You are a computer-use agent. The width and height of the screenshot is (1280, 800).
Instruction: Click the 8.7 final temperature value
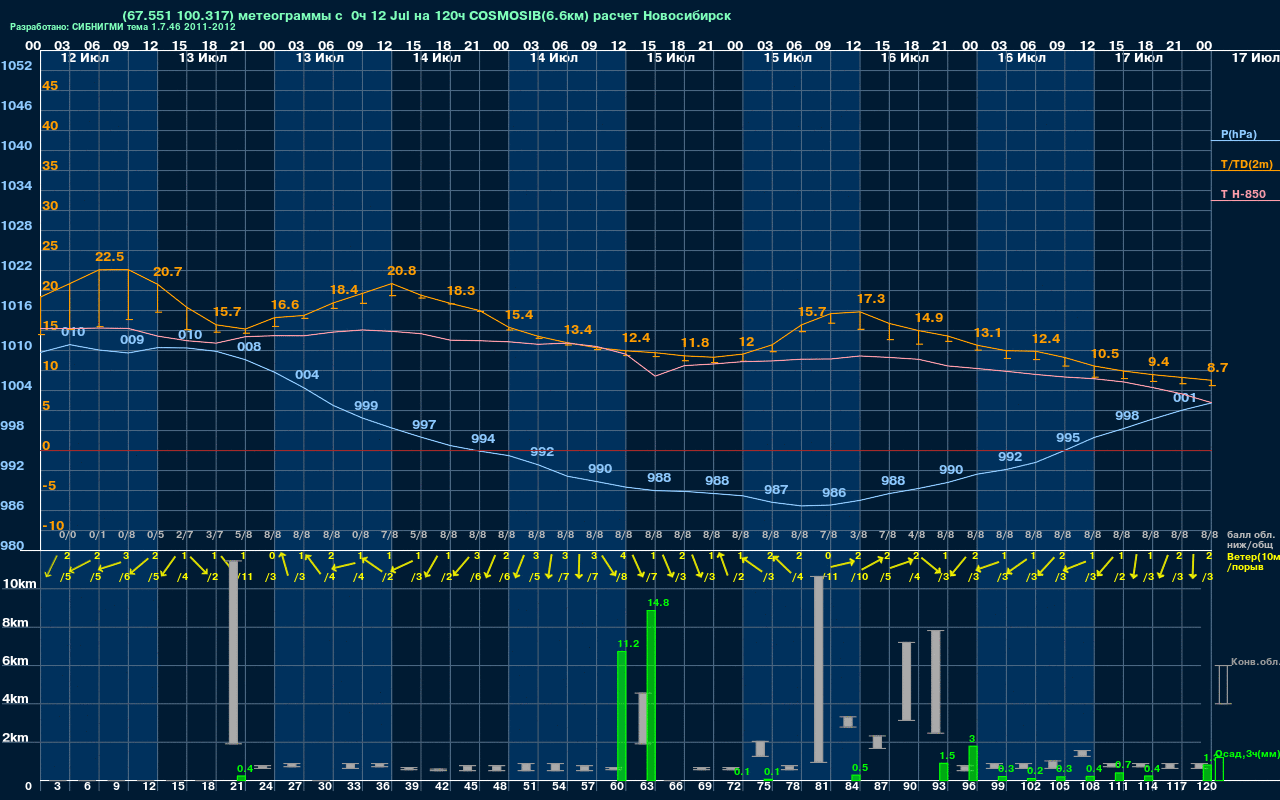pyautogui.click(x=1217, y=368)
